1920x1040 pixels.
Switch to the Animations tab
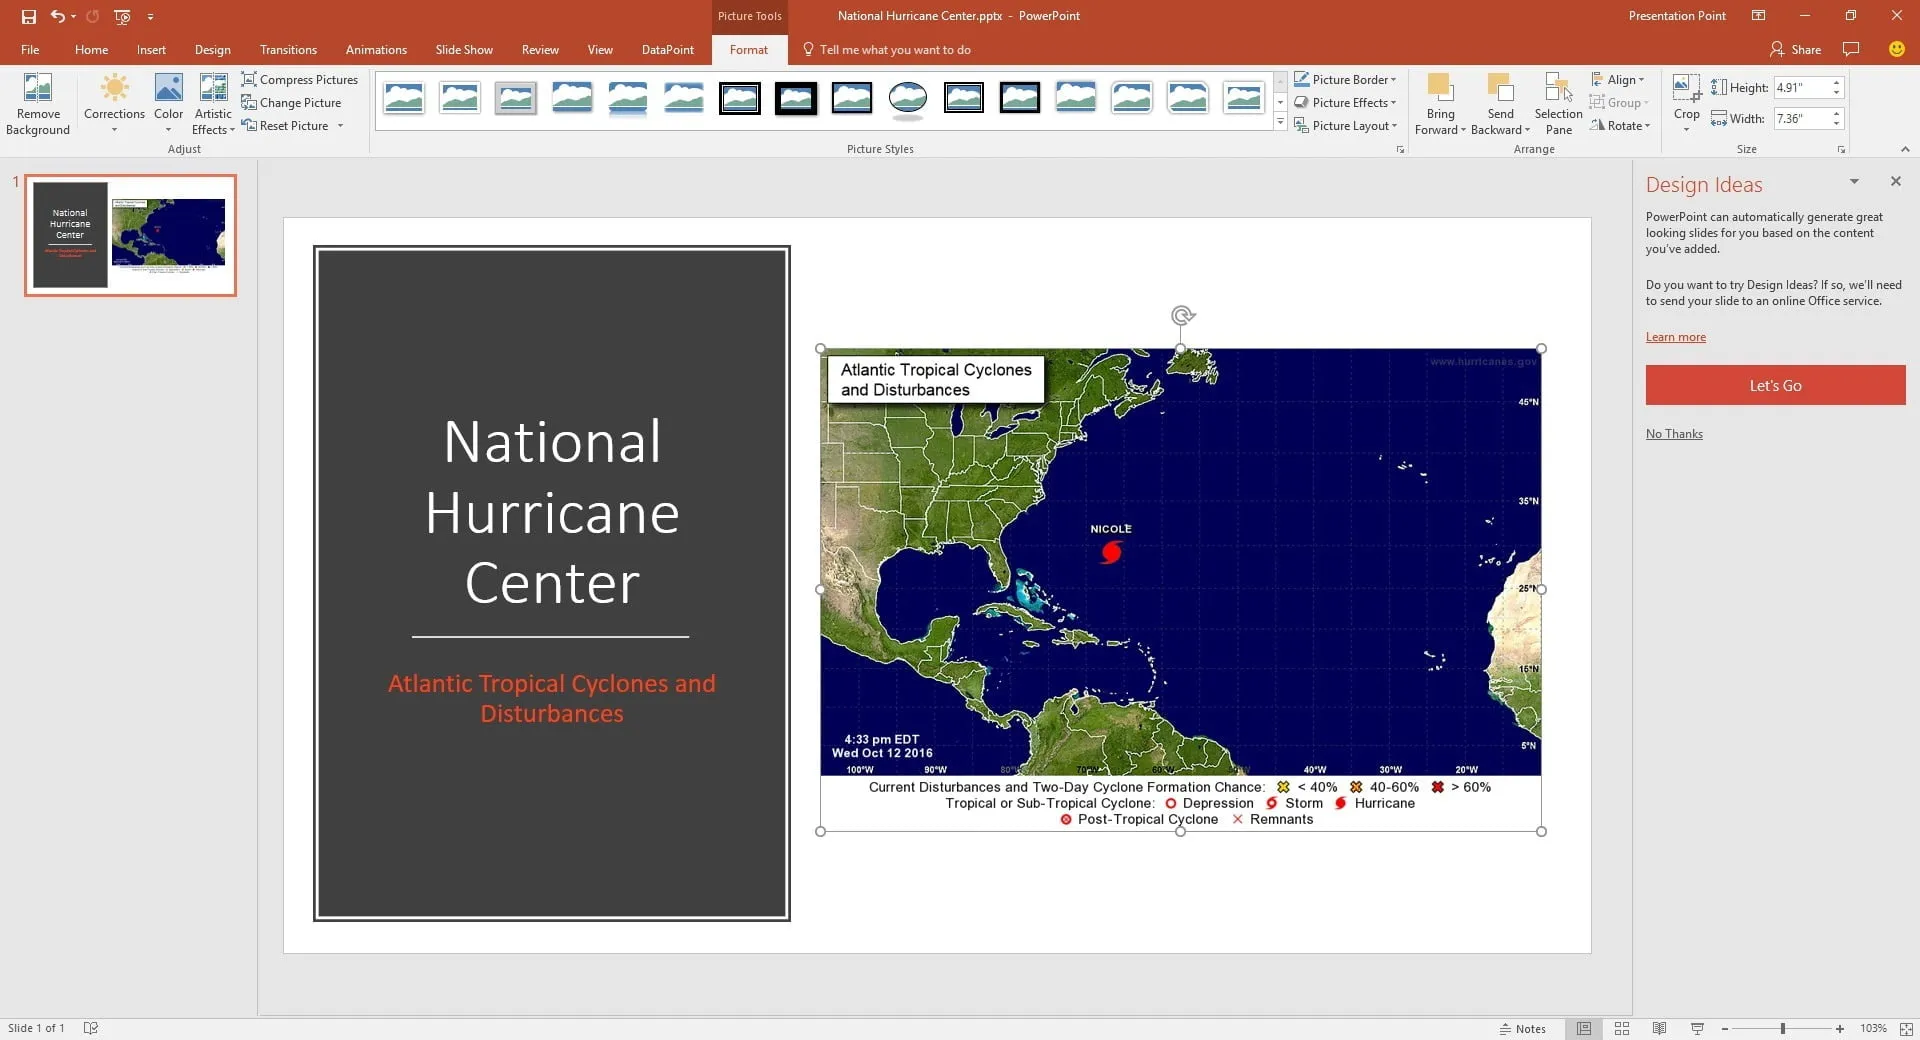pos(376,49)
